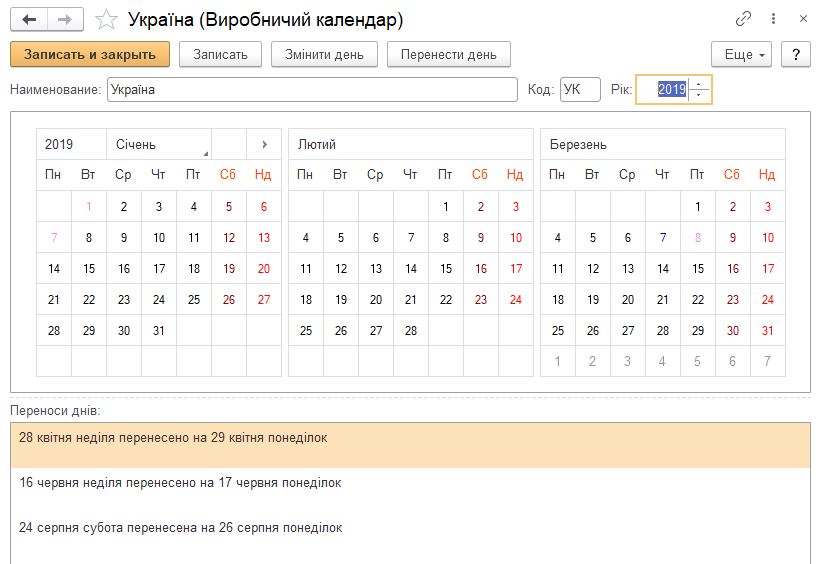Viewport: 827px width, 564px height.
Task: Go forward using the right arrow button
Action: click(65, 20)
